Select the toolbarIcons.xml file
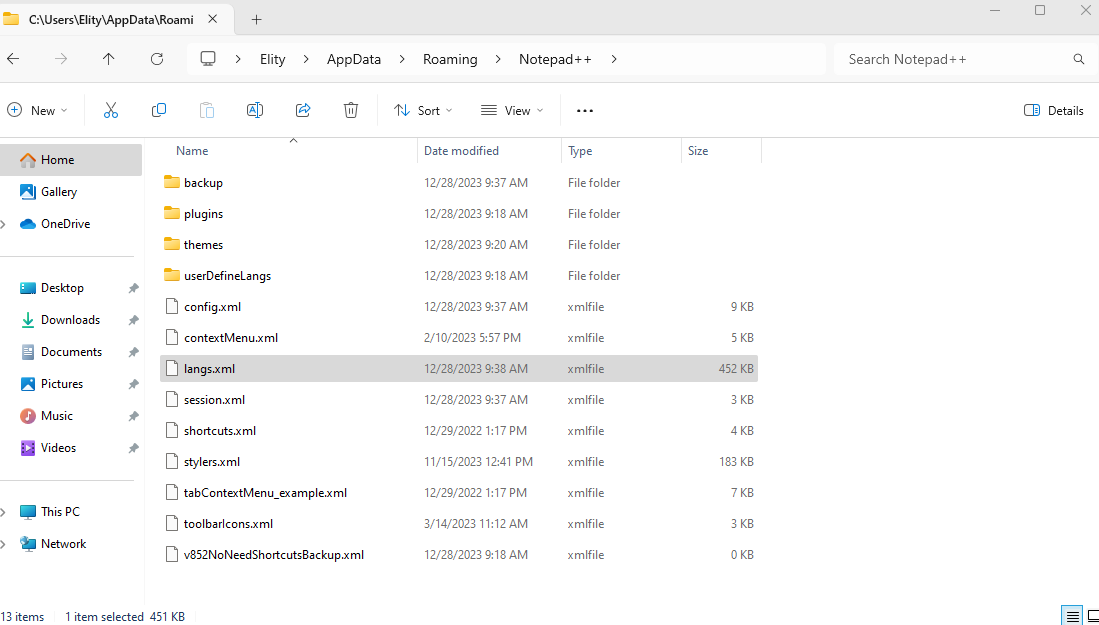Screen dimensions: 1099x625 [459, 523]
